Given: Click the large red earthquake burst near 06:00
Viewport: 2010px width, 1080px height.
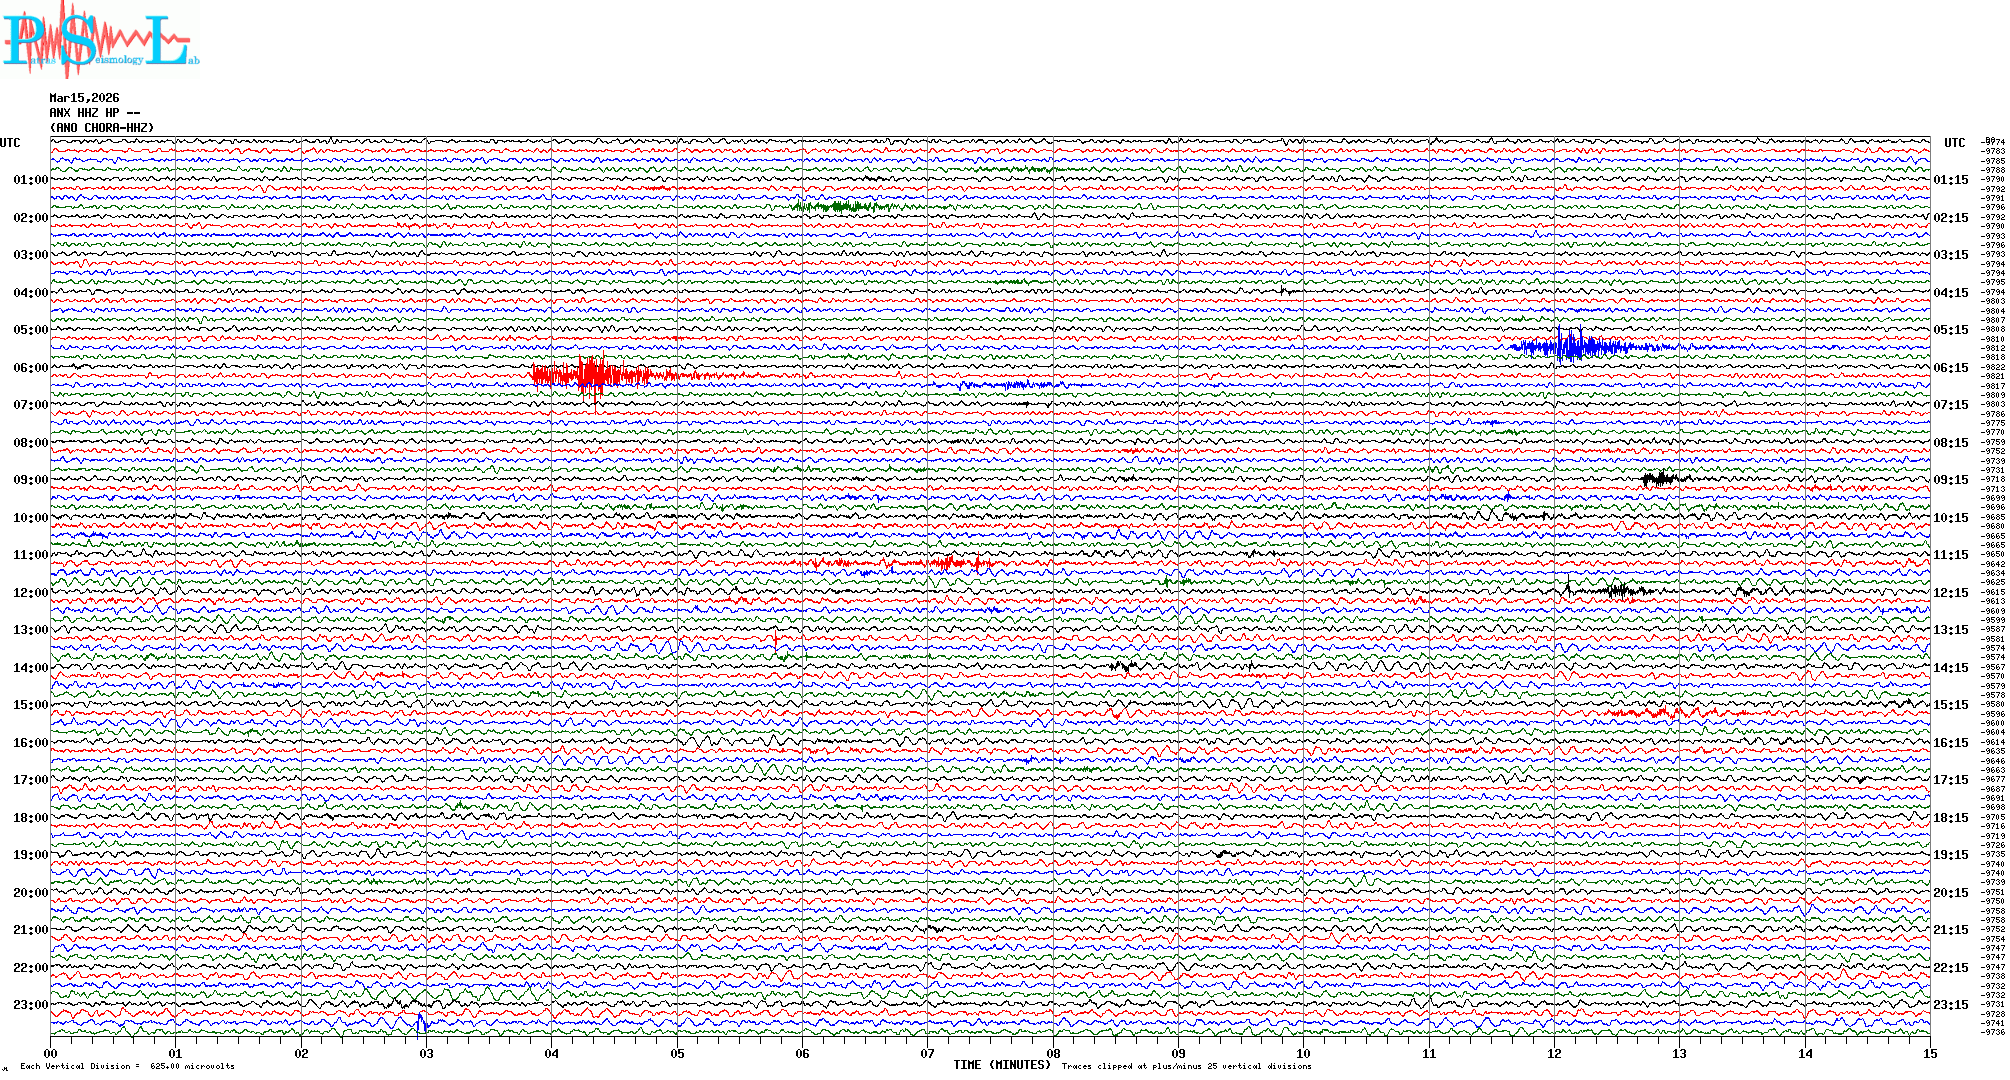Looking at the screenshot, I should click(x=594, y=376).
